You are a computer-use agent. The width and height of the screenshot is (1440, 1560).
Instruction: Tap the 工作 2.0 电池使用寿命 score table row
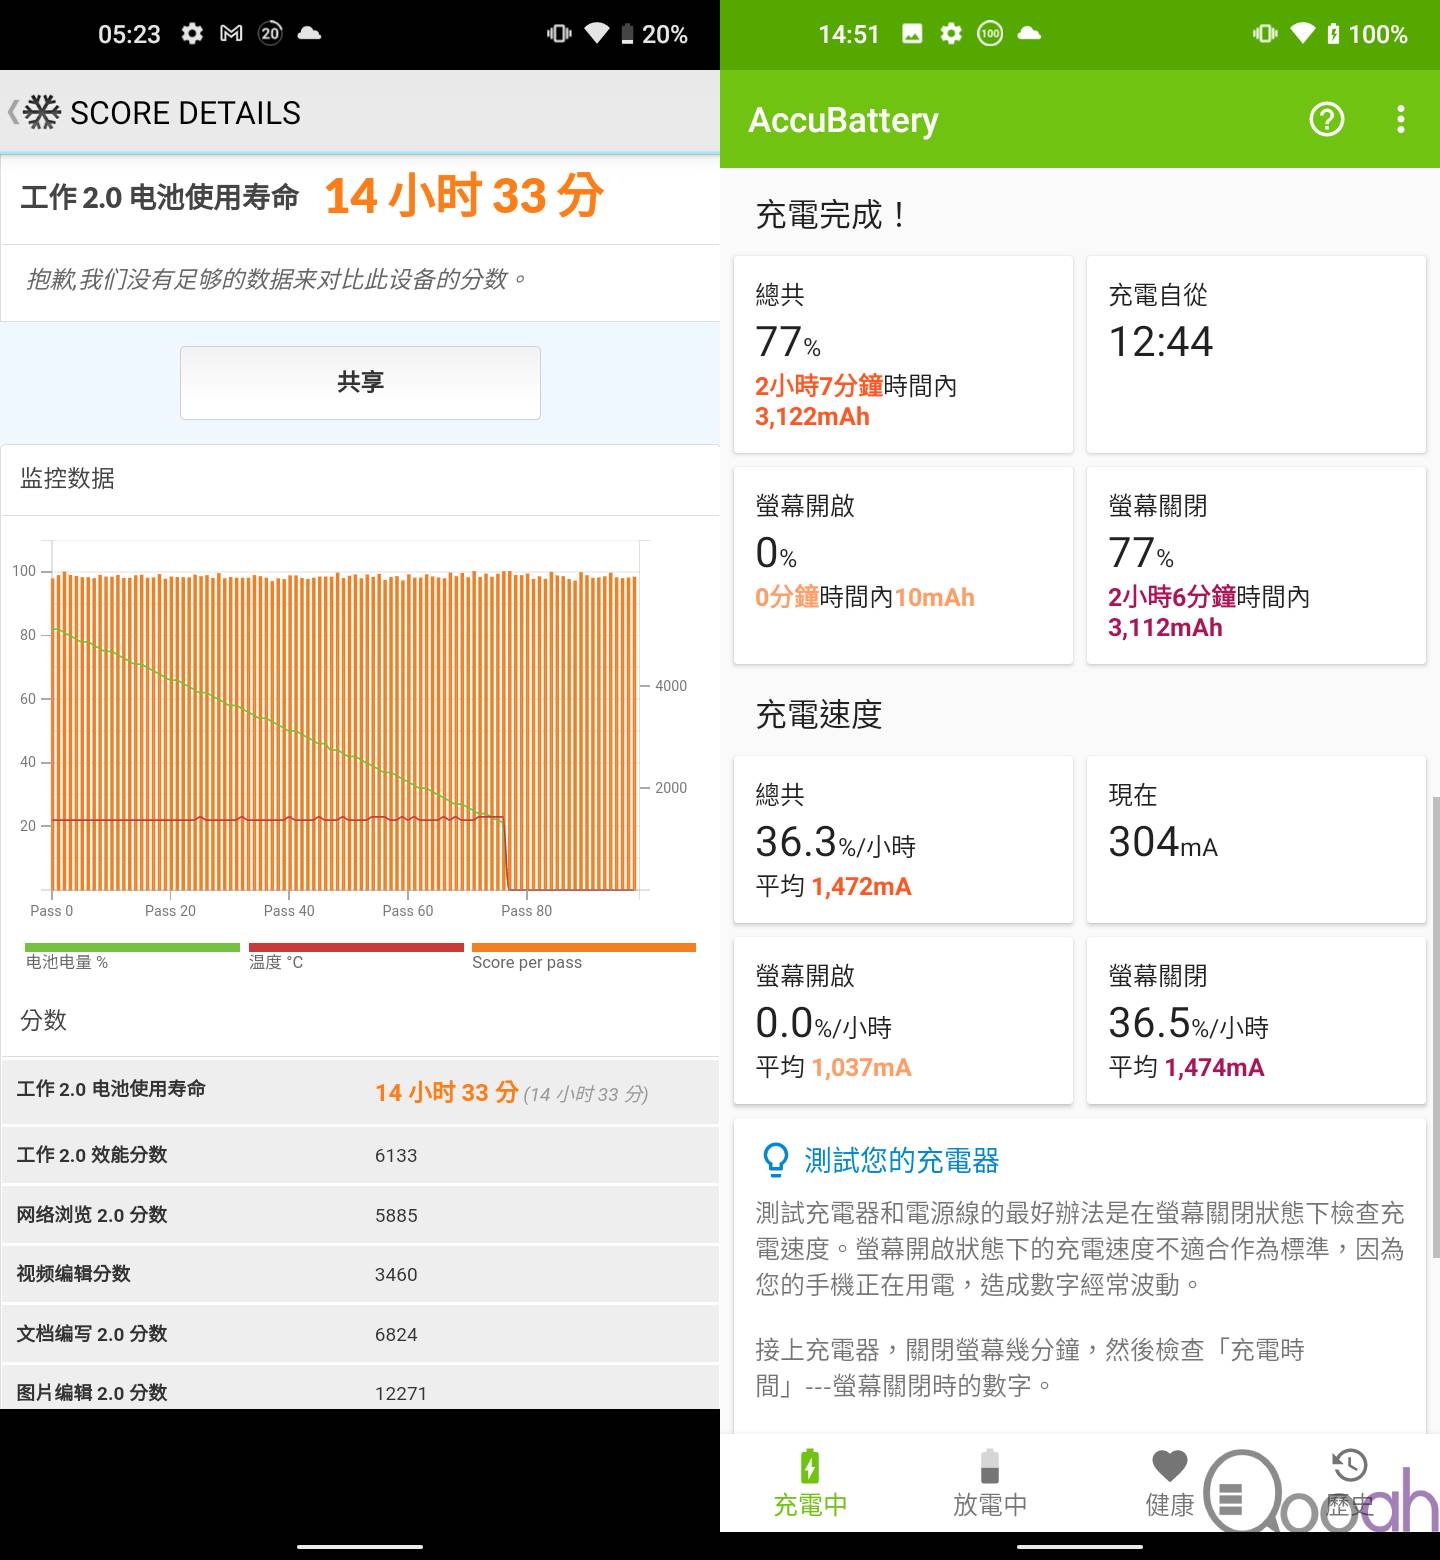click(x=360, y=1091)
